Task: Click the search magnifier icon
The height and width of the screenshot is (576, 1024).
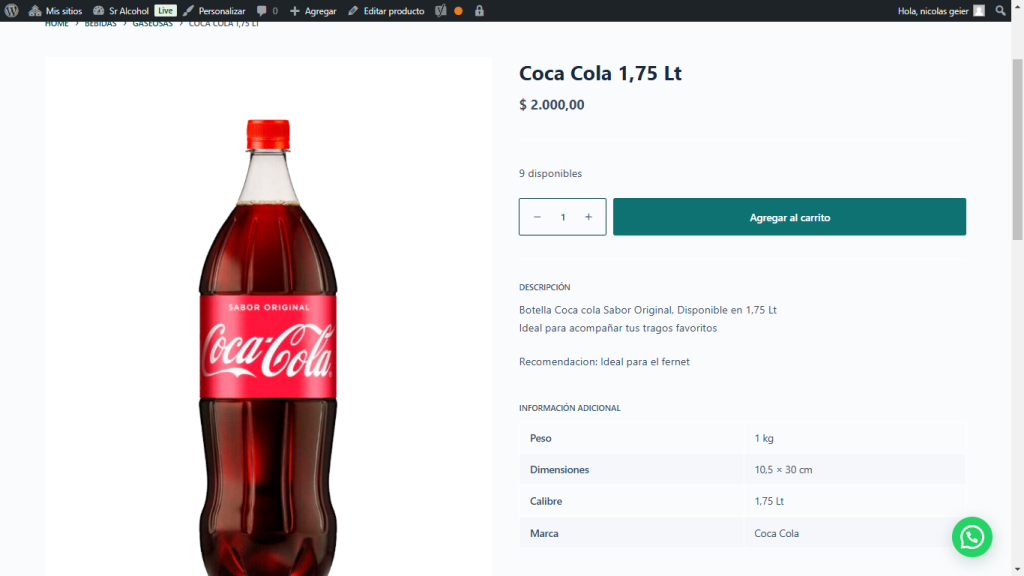Action: pyautogui.click(x=1001, y=11)
